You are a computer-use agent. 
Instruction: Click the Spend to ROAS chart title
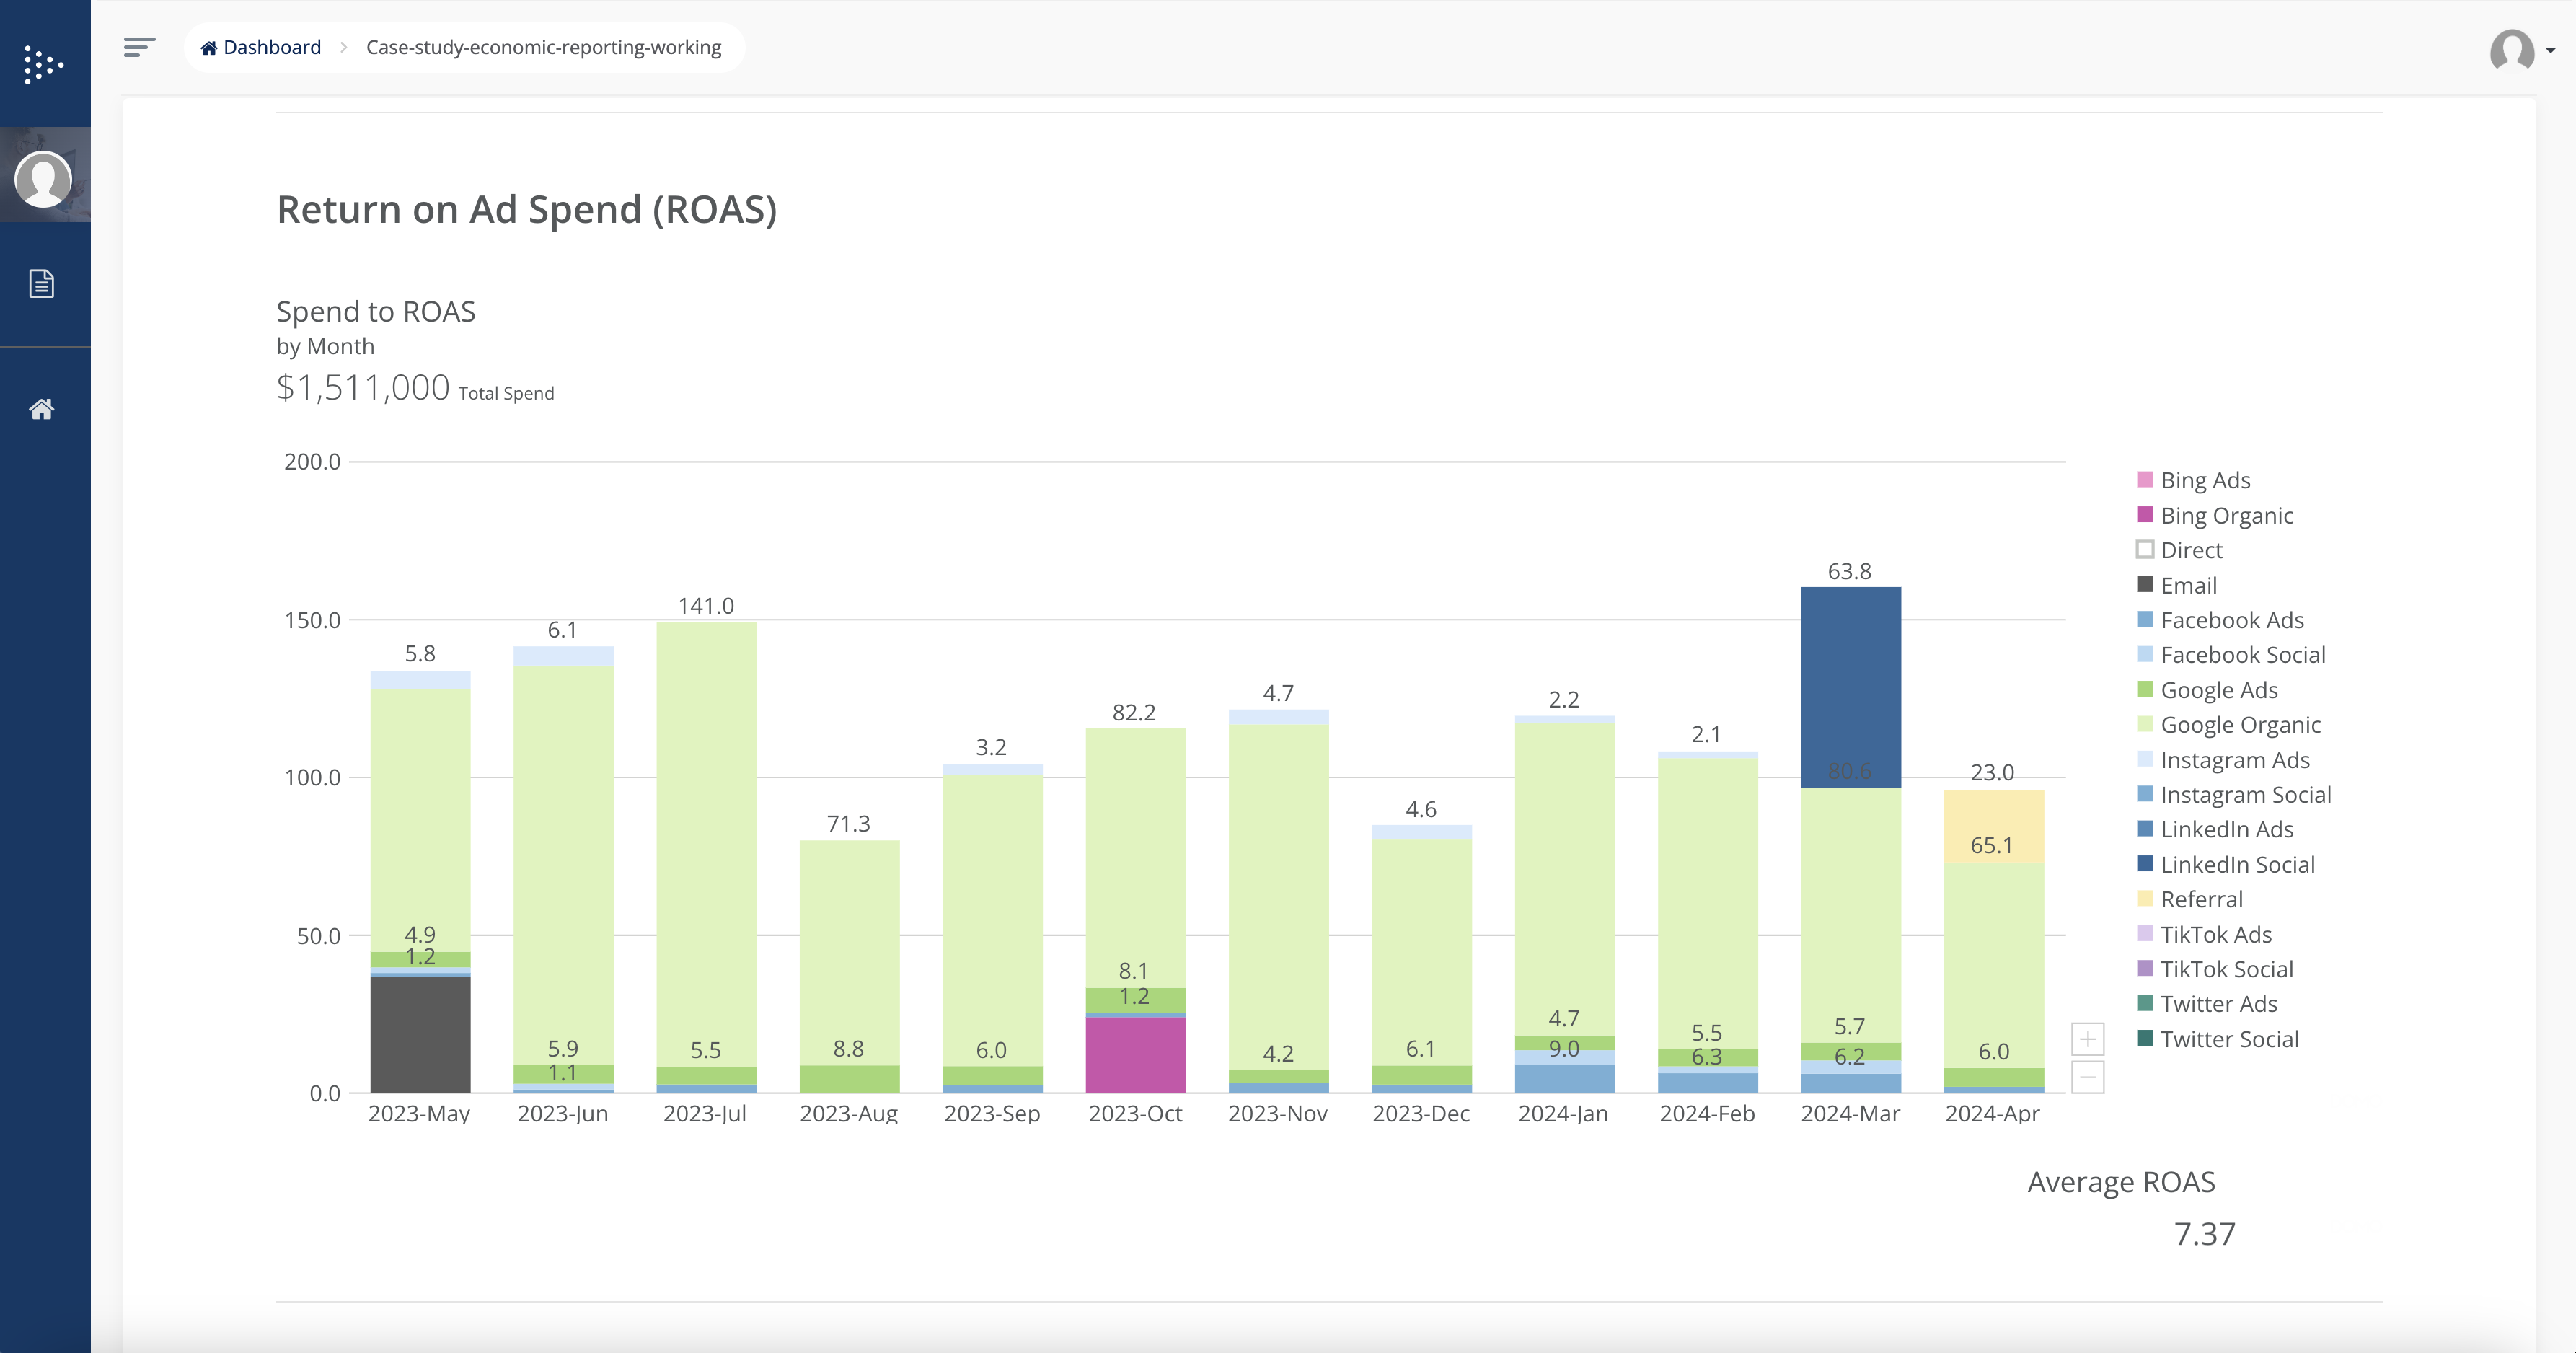[376, 312]
